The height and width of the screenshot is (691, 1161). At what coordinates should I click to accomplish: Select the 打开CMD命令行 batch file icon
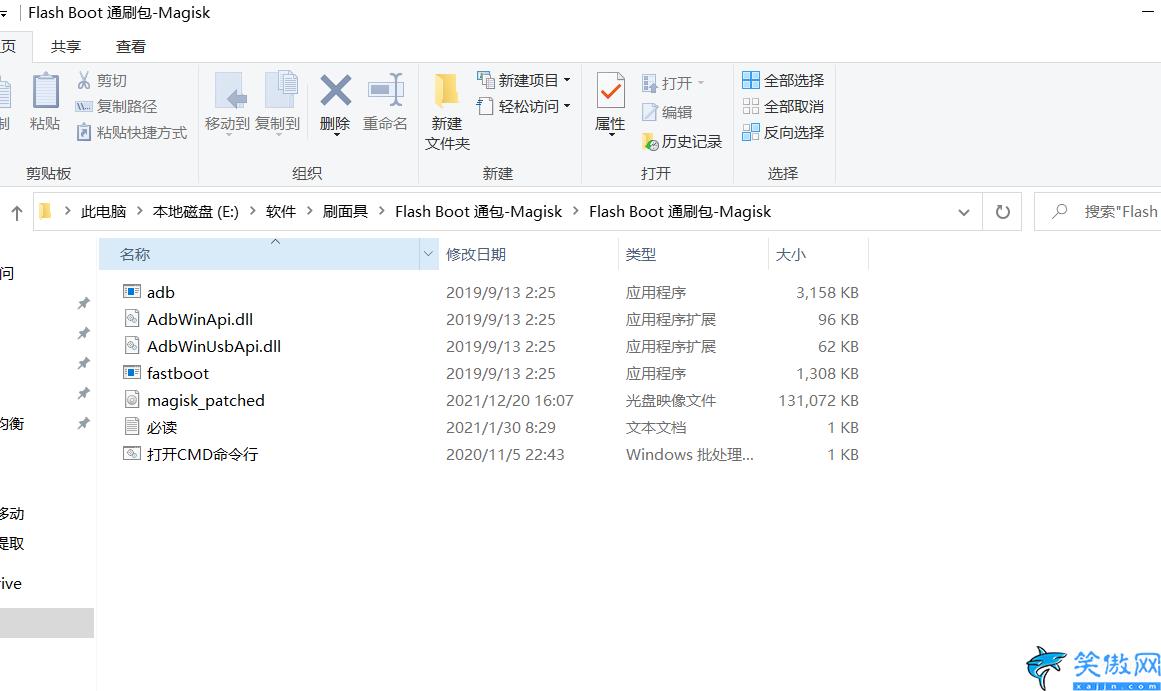point(132,453)
